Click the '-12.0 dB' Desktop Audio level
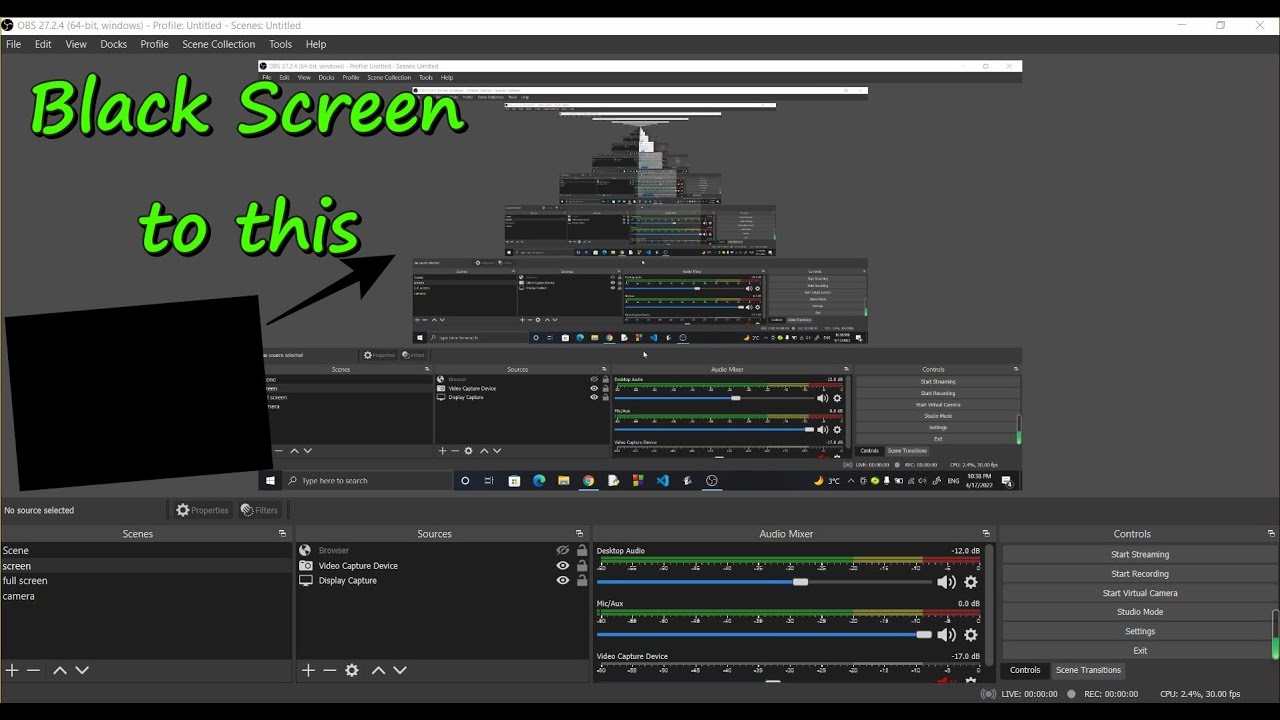This screenshot has width=1280, height=720. [x=965, y=551]
